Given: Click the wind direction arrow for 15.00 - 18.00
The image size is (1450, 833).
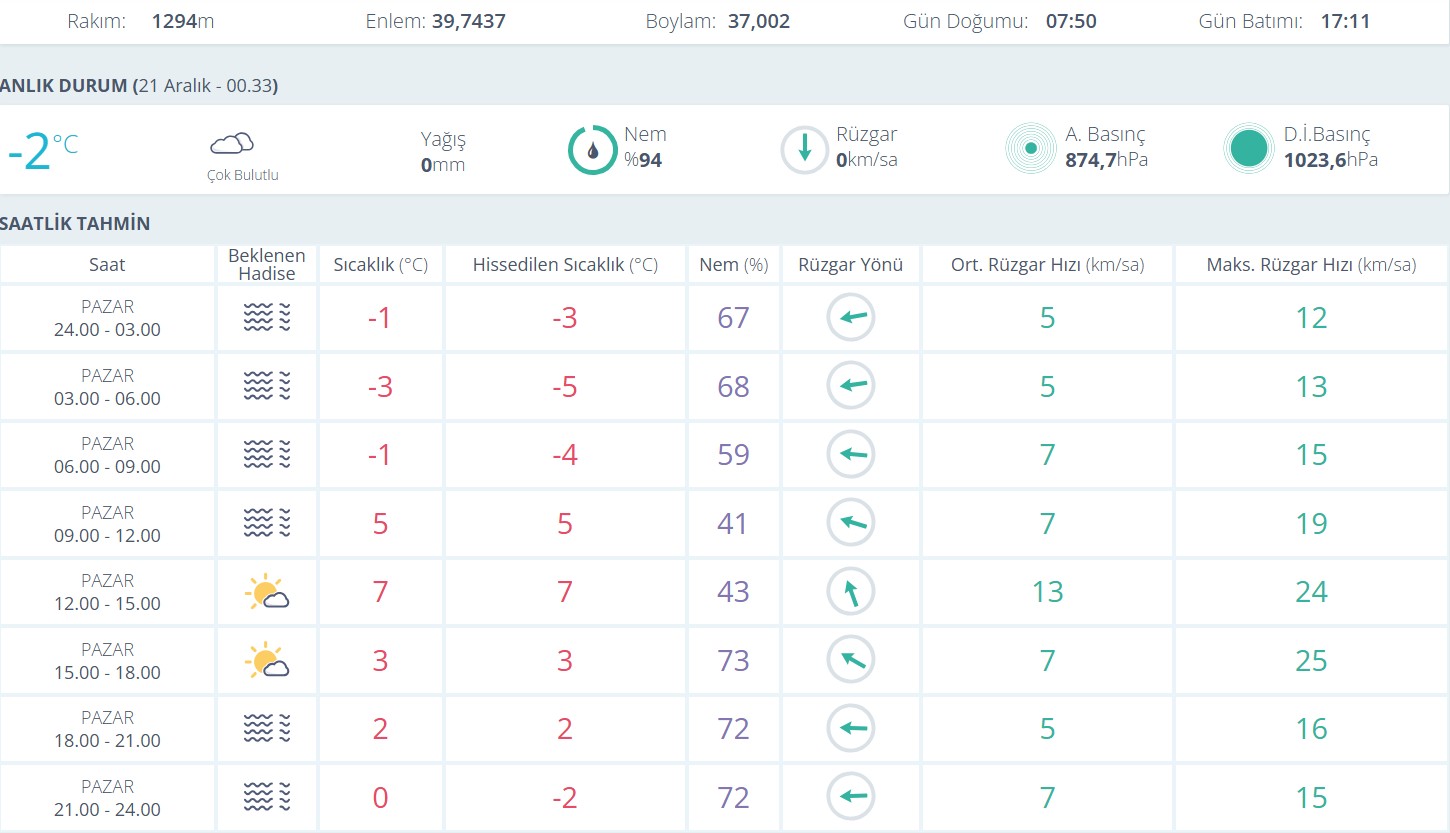Looking at the screenshot, I should [851, 661].
